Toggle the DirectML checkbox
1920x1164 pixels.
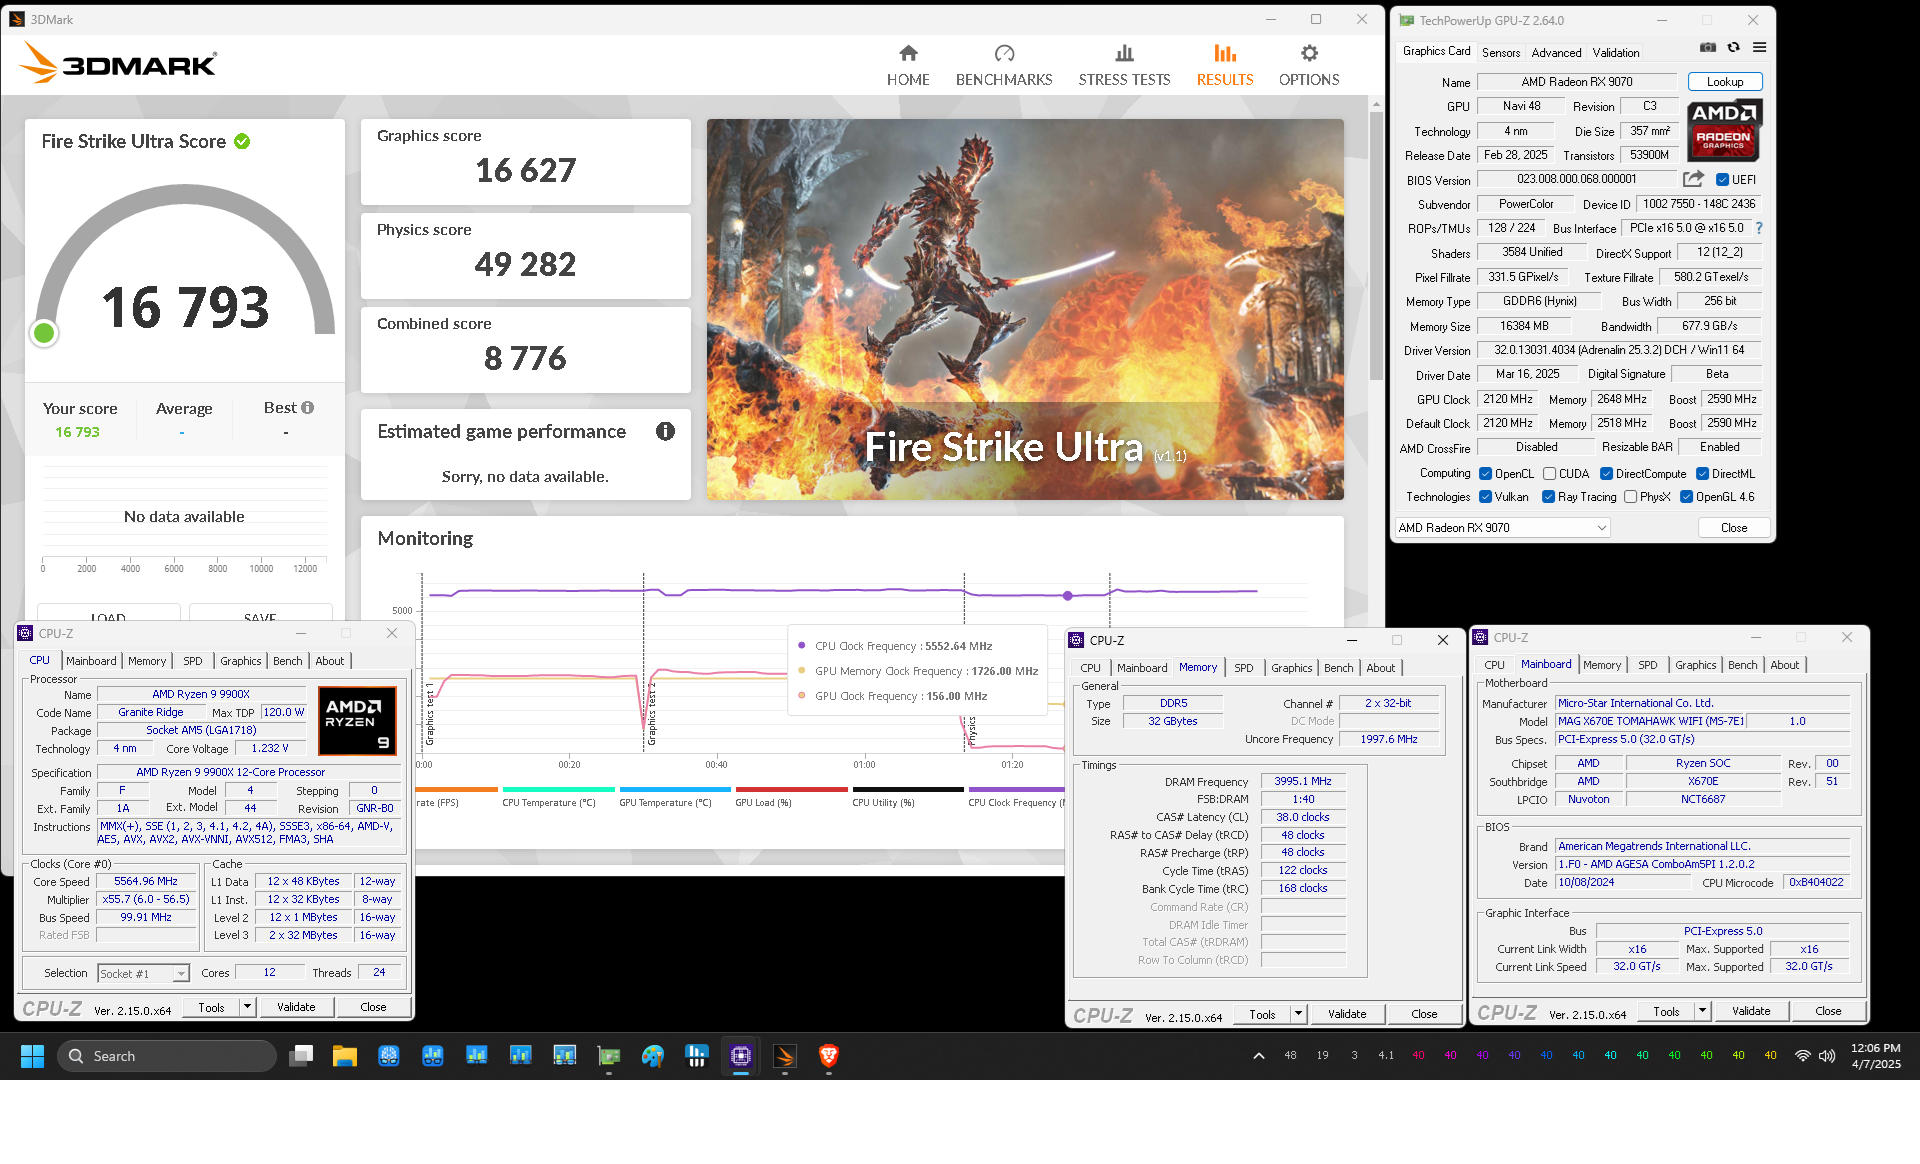pyautogui.click(x=1702, y=474)
